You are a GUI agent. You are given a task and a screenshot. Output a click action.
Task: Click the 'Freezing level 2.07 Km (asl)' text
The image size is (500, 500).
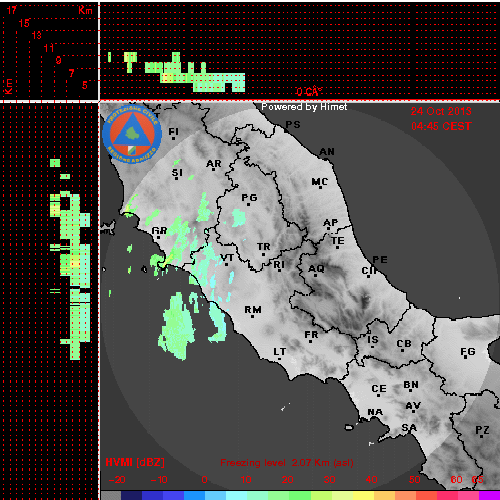[287, 463]
